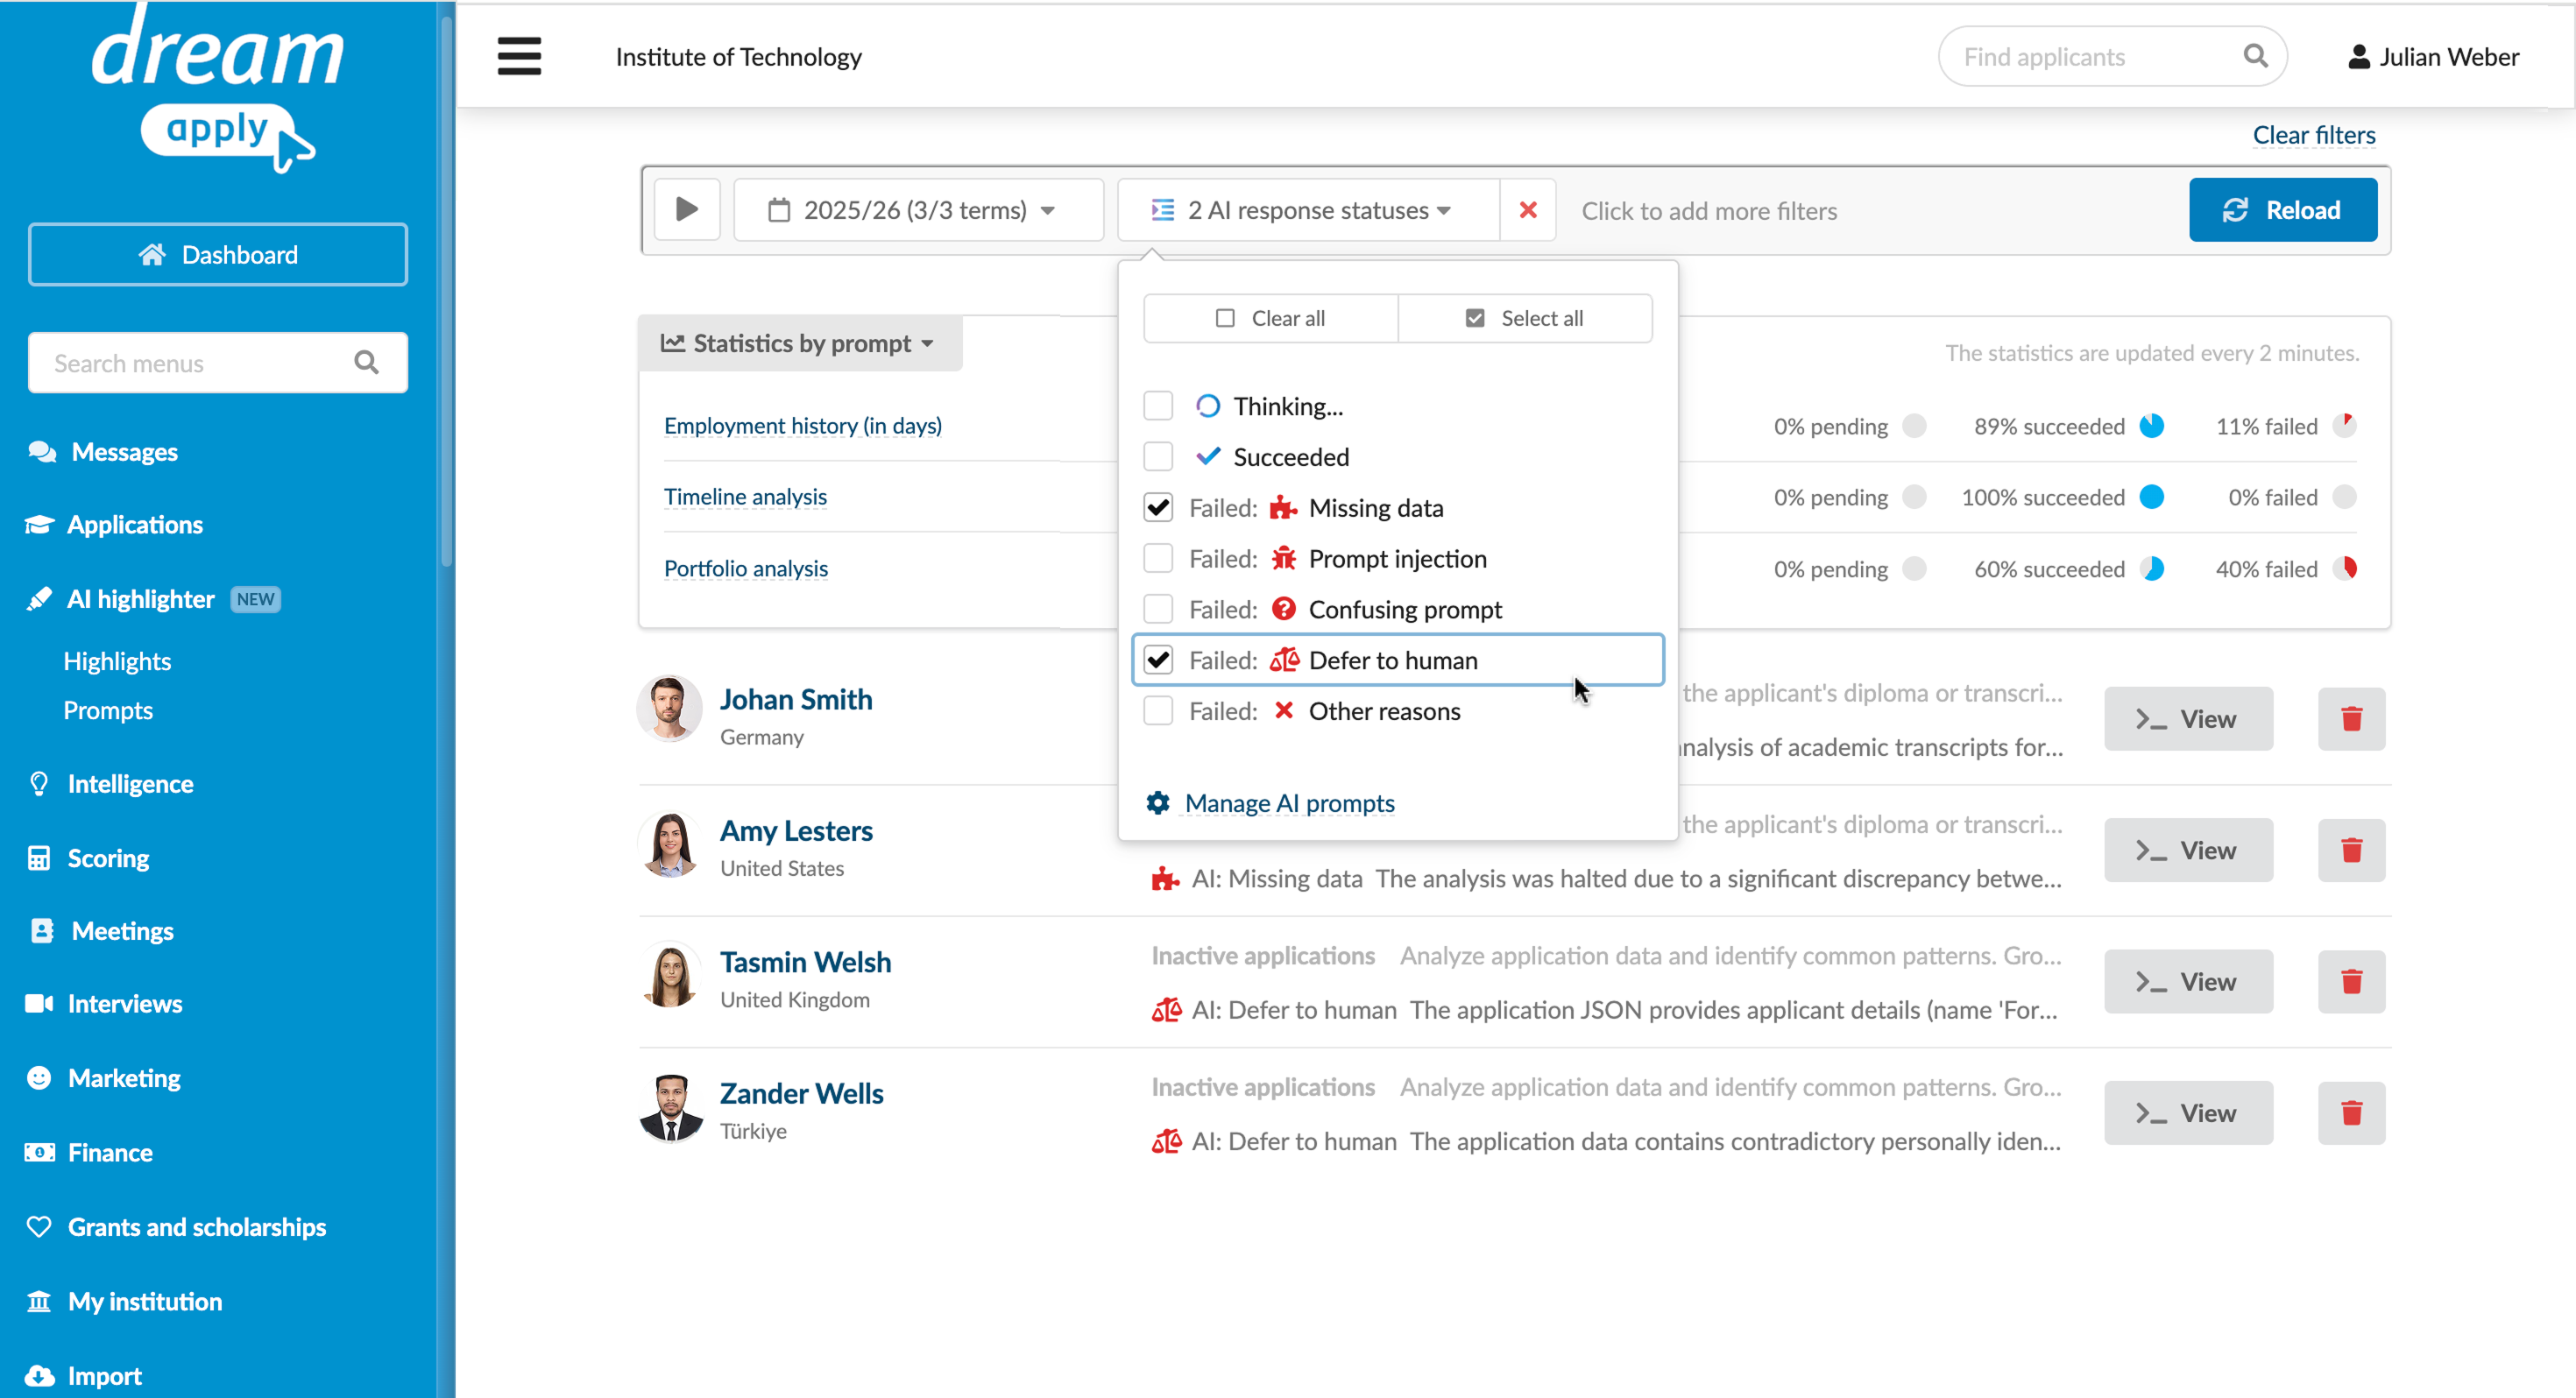The height and width of the screenshot is (1398, 2576).
Task: Uncheck Failed: Defer to human checkbox
Action: tap(1158, 660)
